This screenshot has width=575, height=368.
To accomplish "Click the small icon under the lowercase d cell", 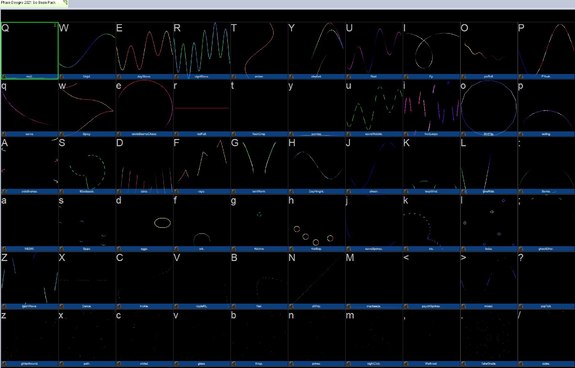I will [x=119, y=249].
